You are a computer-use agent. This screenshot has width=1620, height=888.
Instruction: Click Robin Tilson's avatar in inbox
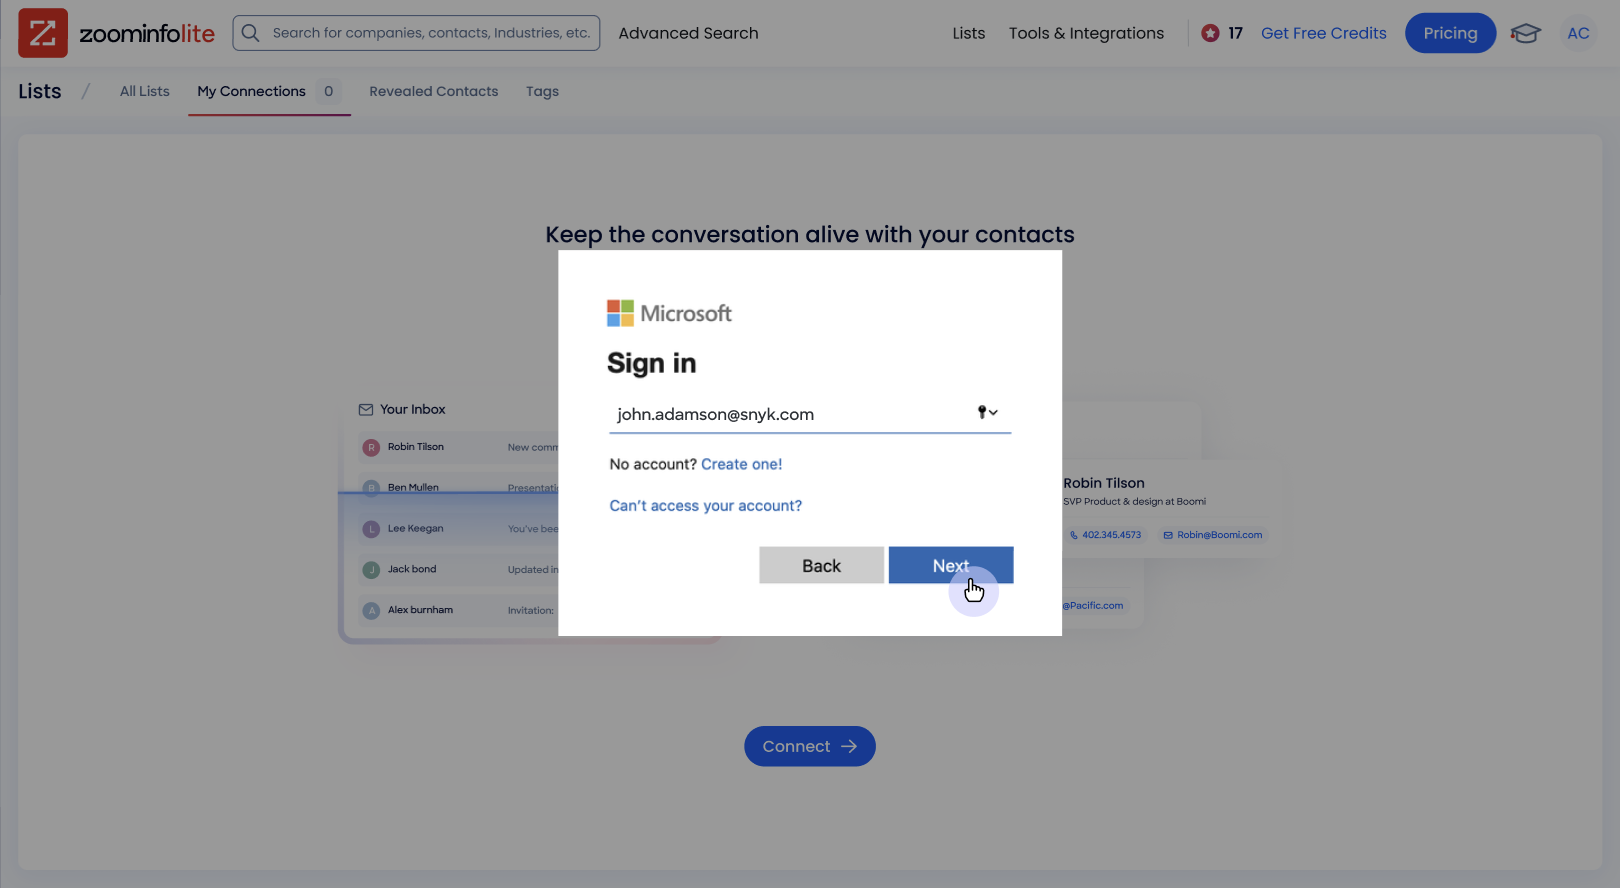pyautogui.click(x=371, y=448)
